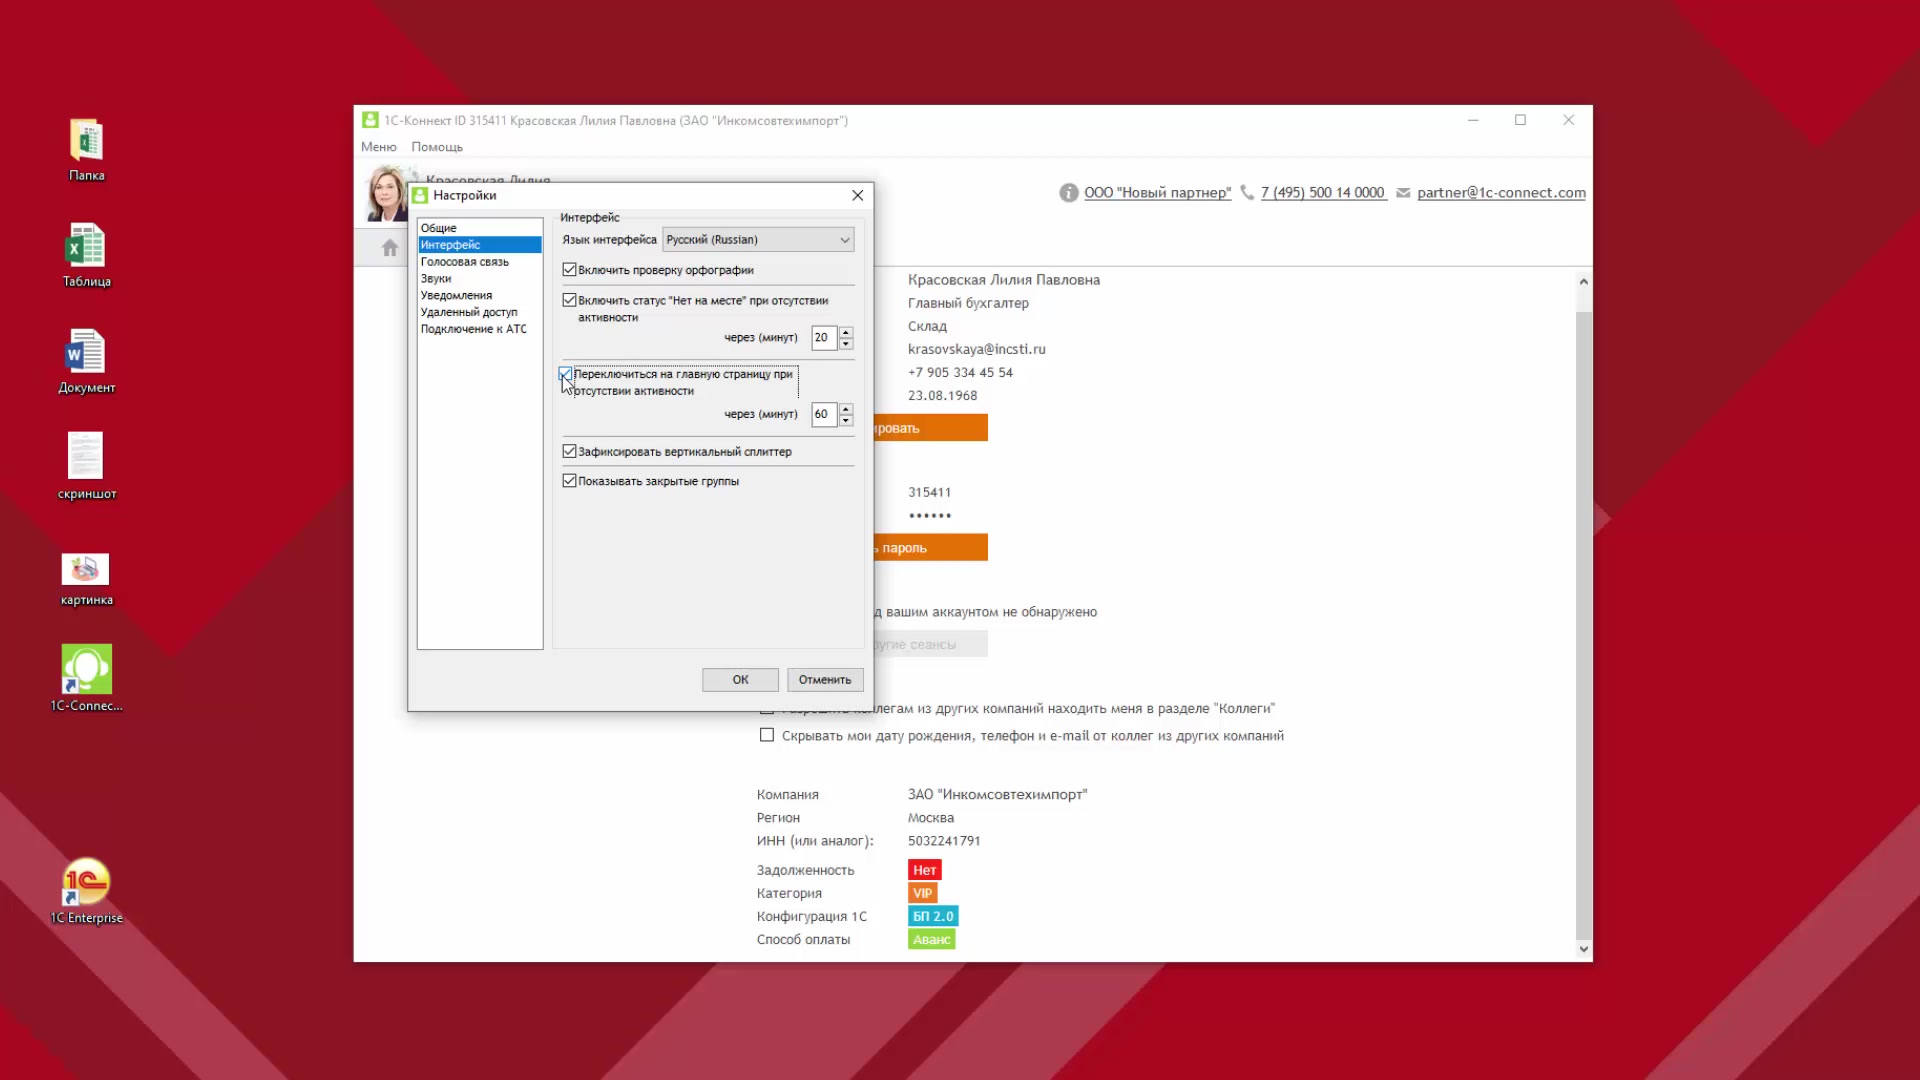The image size is (1920, 1080).
Task: Maximize the 1C-Коннект window
Action: pyautogui.click(x=1520, y=120)
